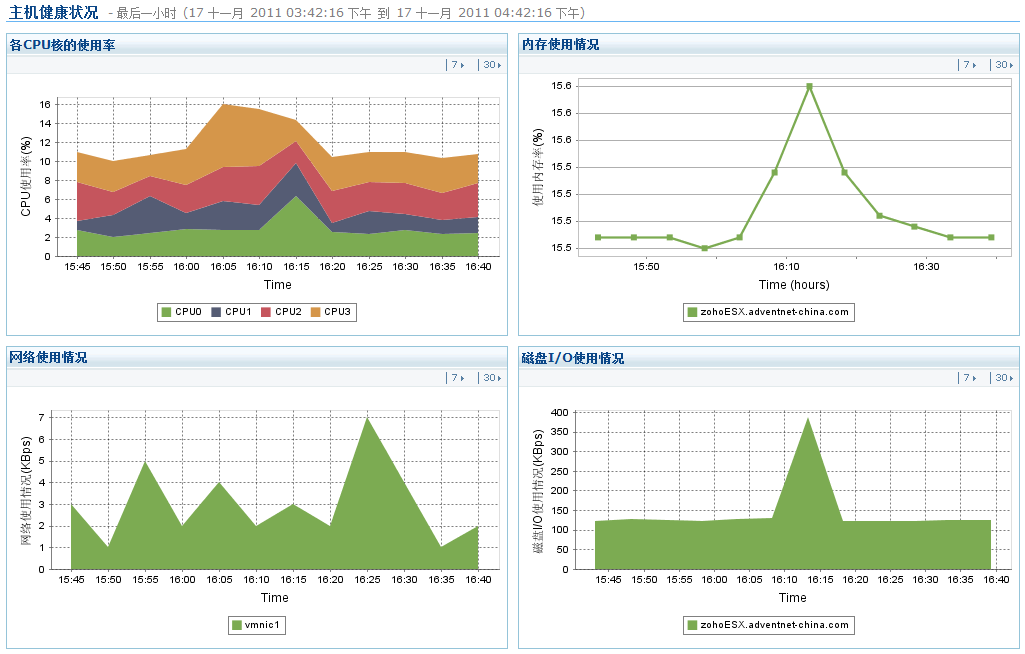Click the 内存使用情况 panel title
The width and height of the screenshot is (1025, 654).
pos(561,45)
